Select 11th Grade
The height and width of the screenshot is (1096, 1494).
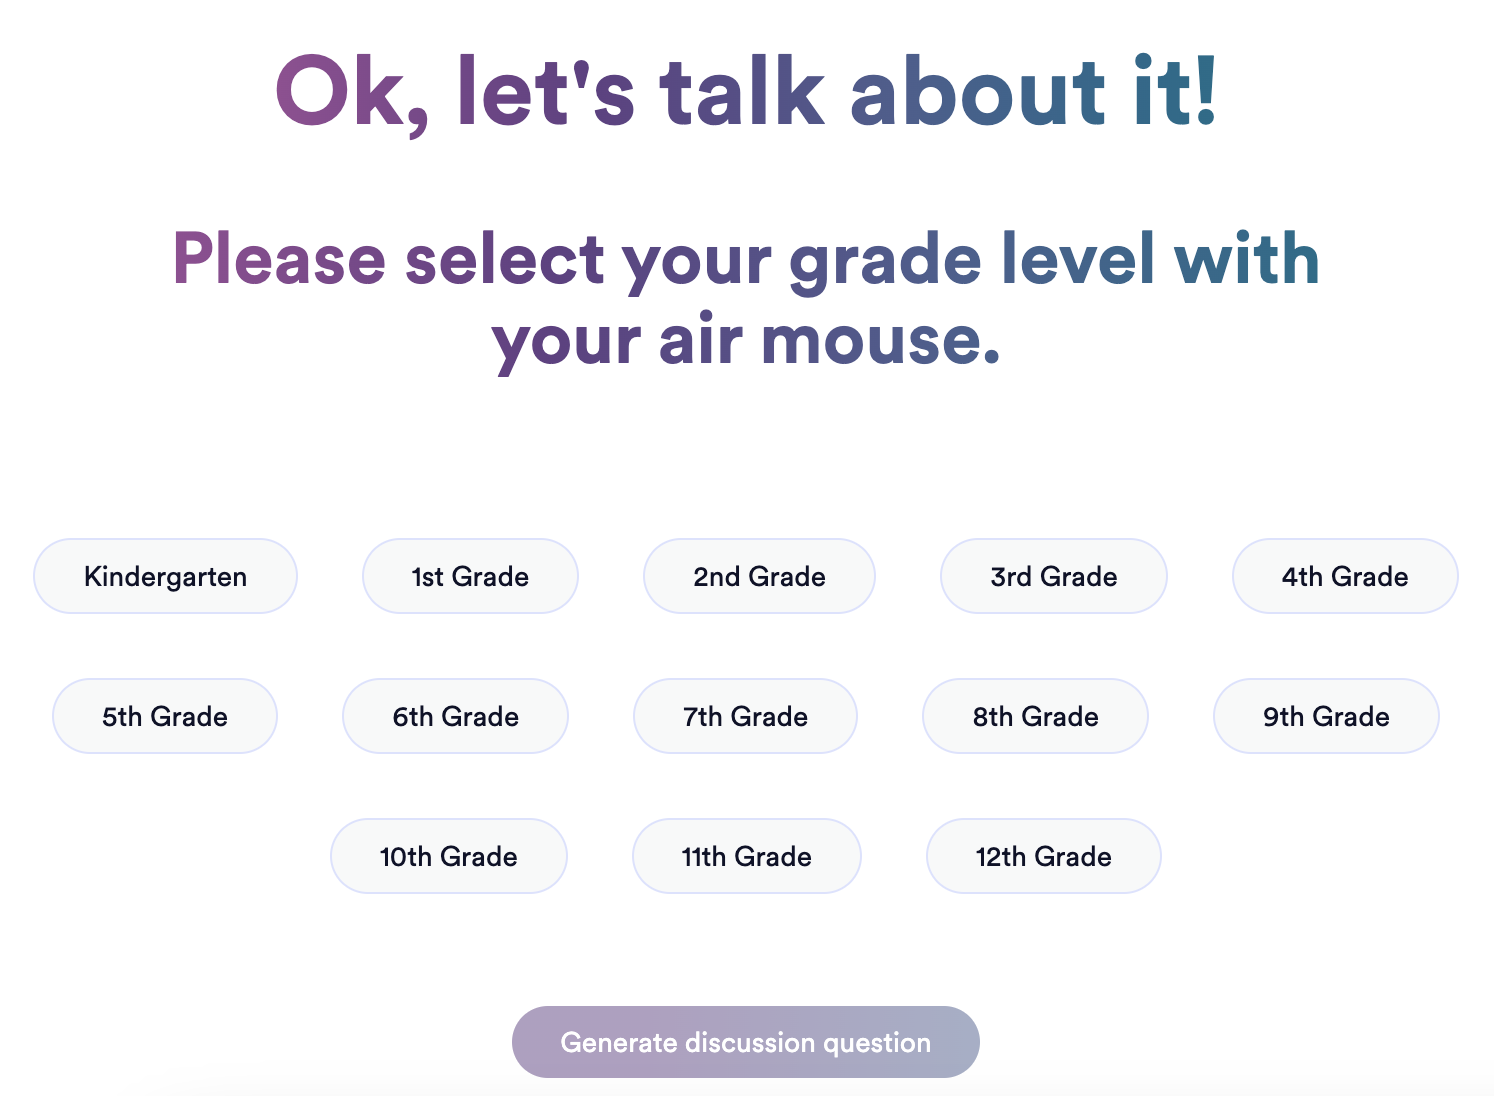[x=746, y=856]
